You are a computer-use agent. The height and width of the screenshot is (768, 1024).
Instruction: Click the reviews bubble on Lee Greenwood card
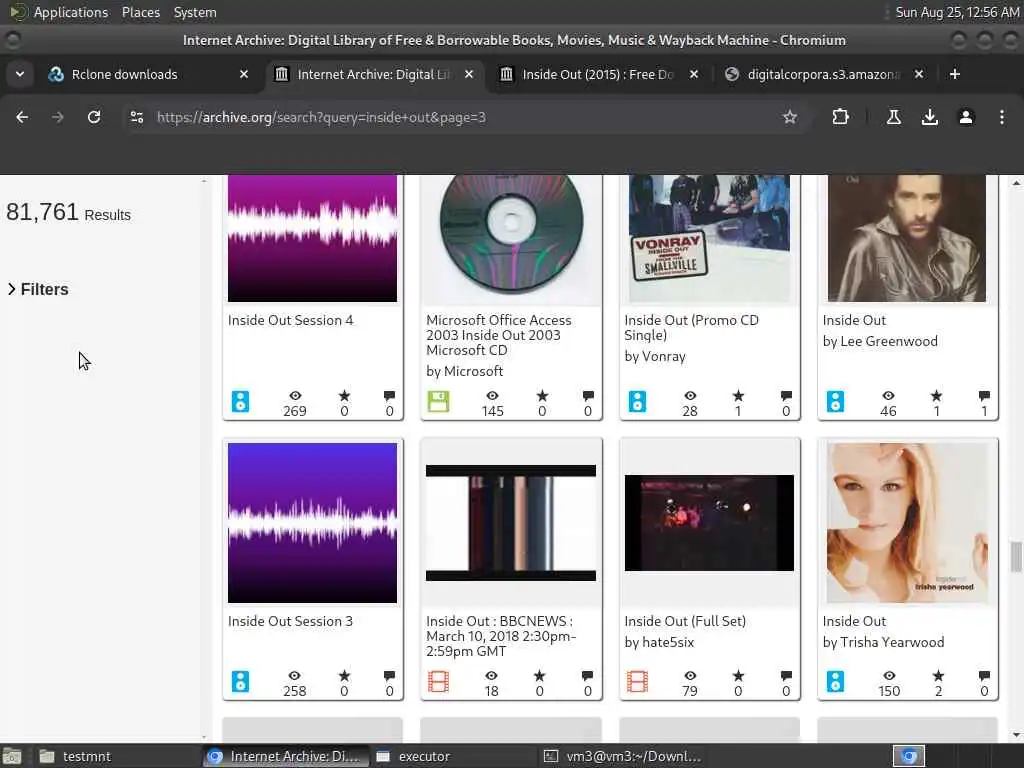pos(984,396)
